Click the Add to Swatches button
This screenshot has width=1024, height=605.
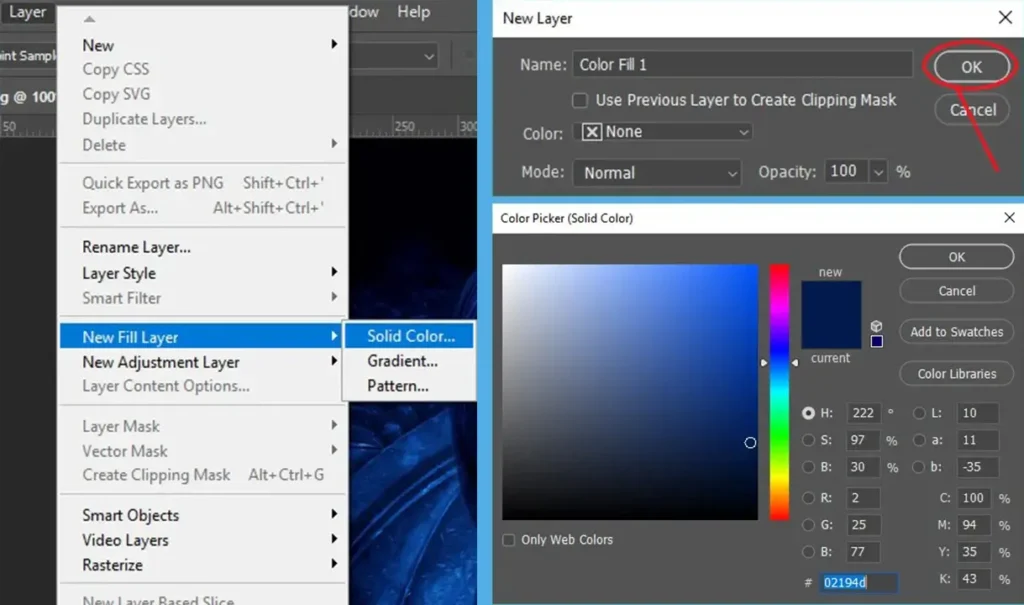click(x=957, y=332)
